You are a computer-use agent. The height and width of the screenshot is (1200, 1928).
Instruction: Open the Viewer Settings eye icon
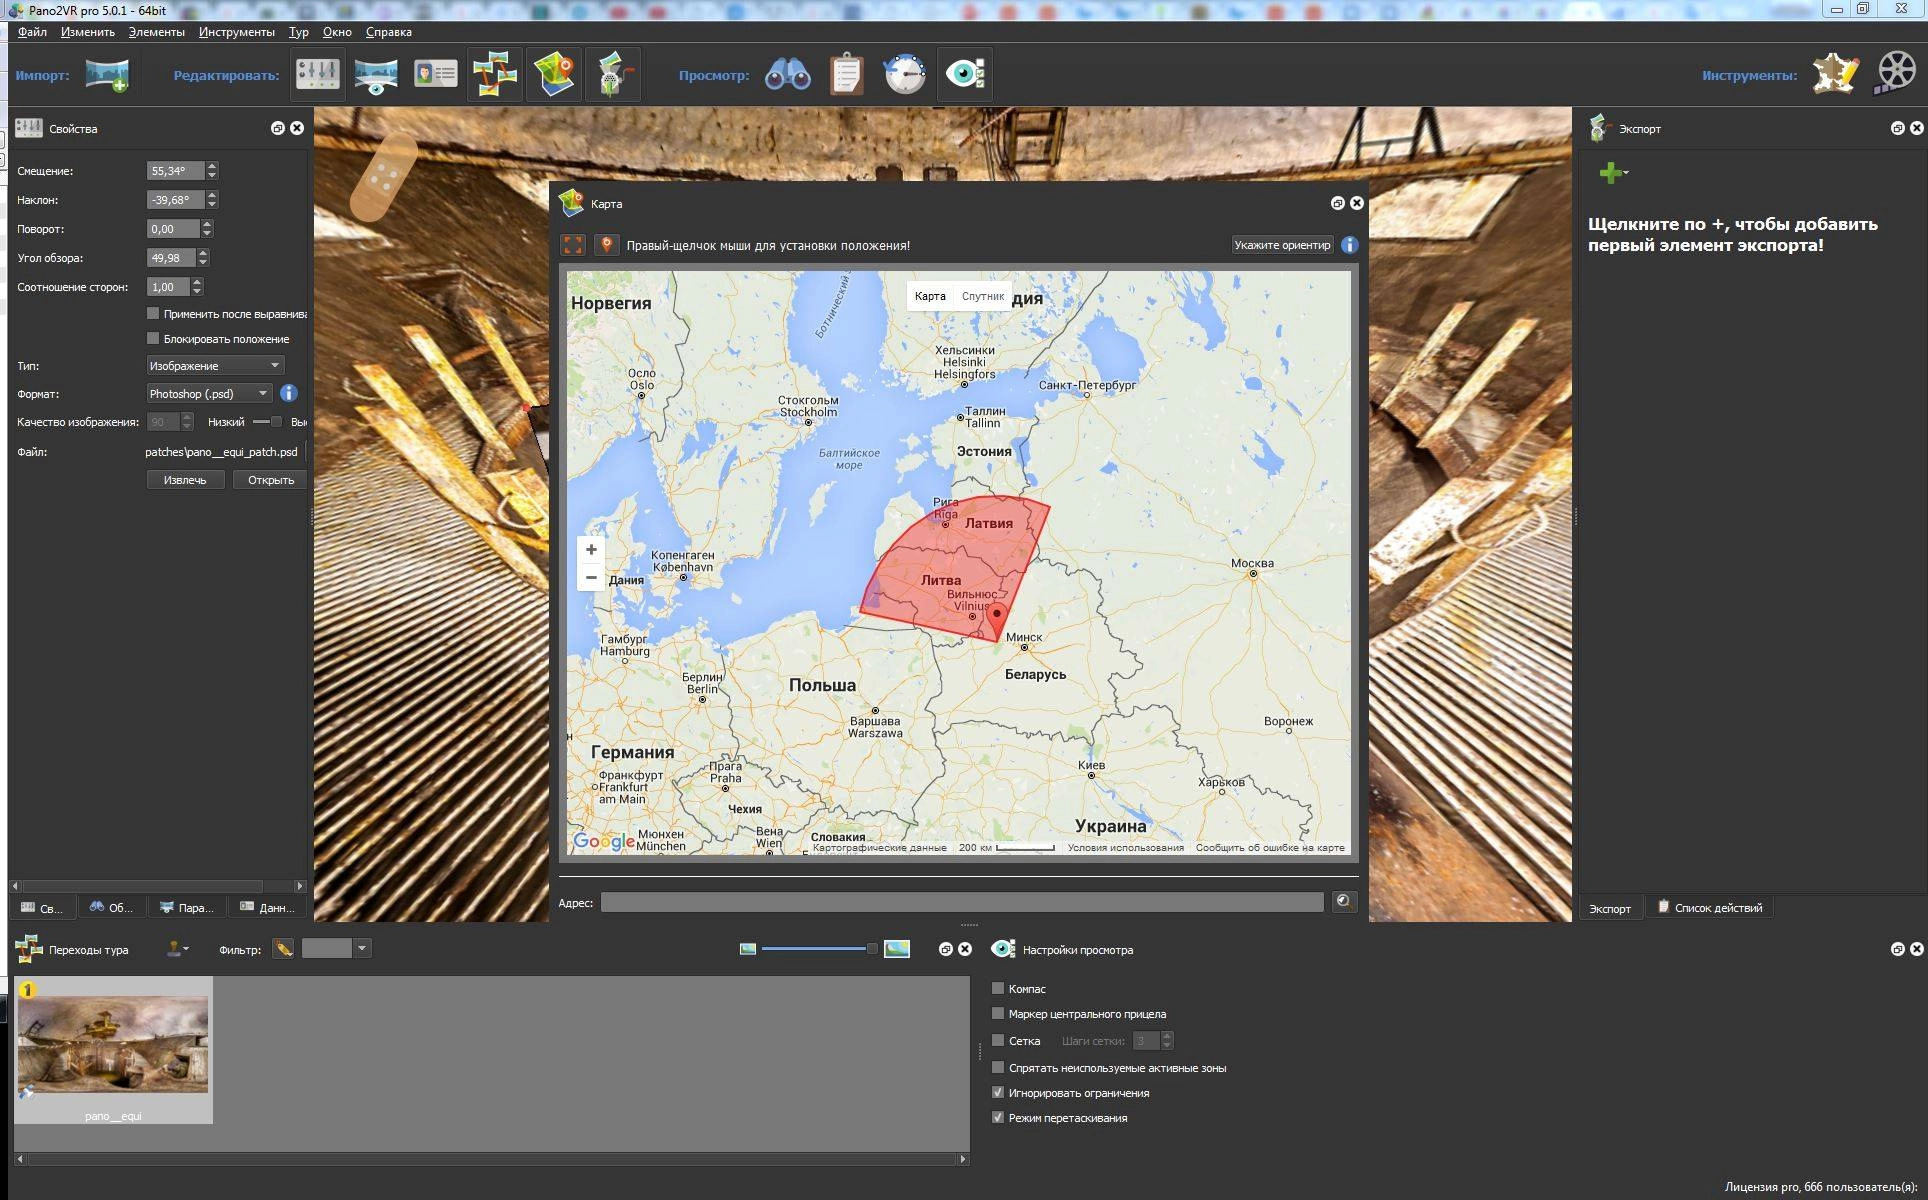(965, 74)
